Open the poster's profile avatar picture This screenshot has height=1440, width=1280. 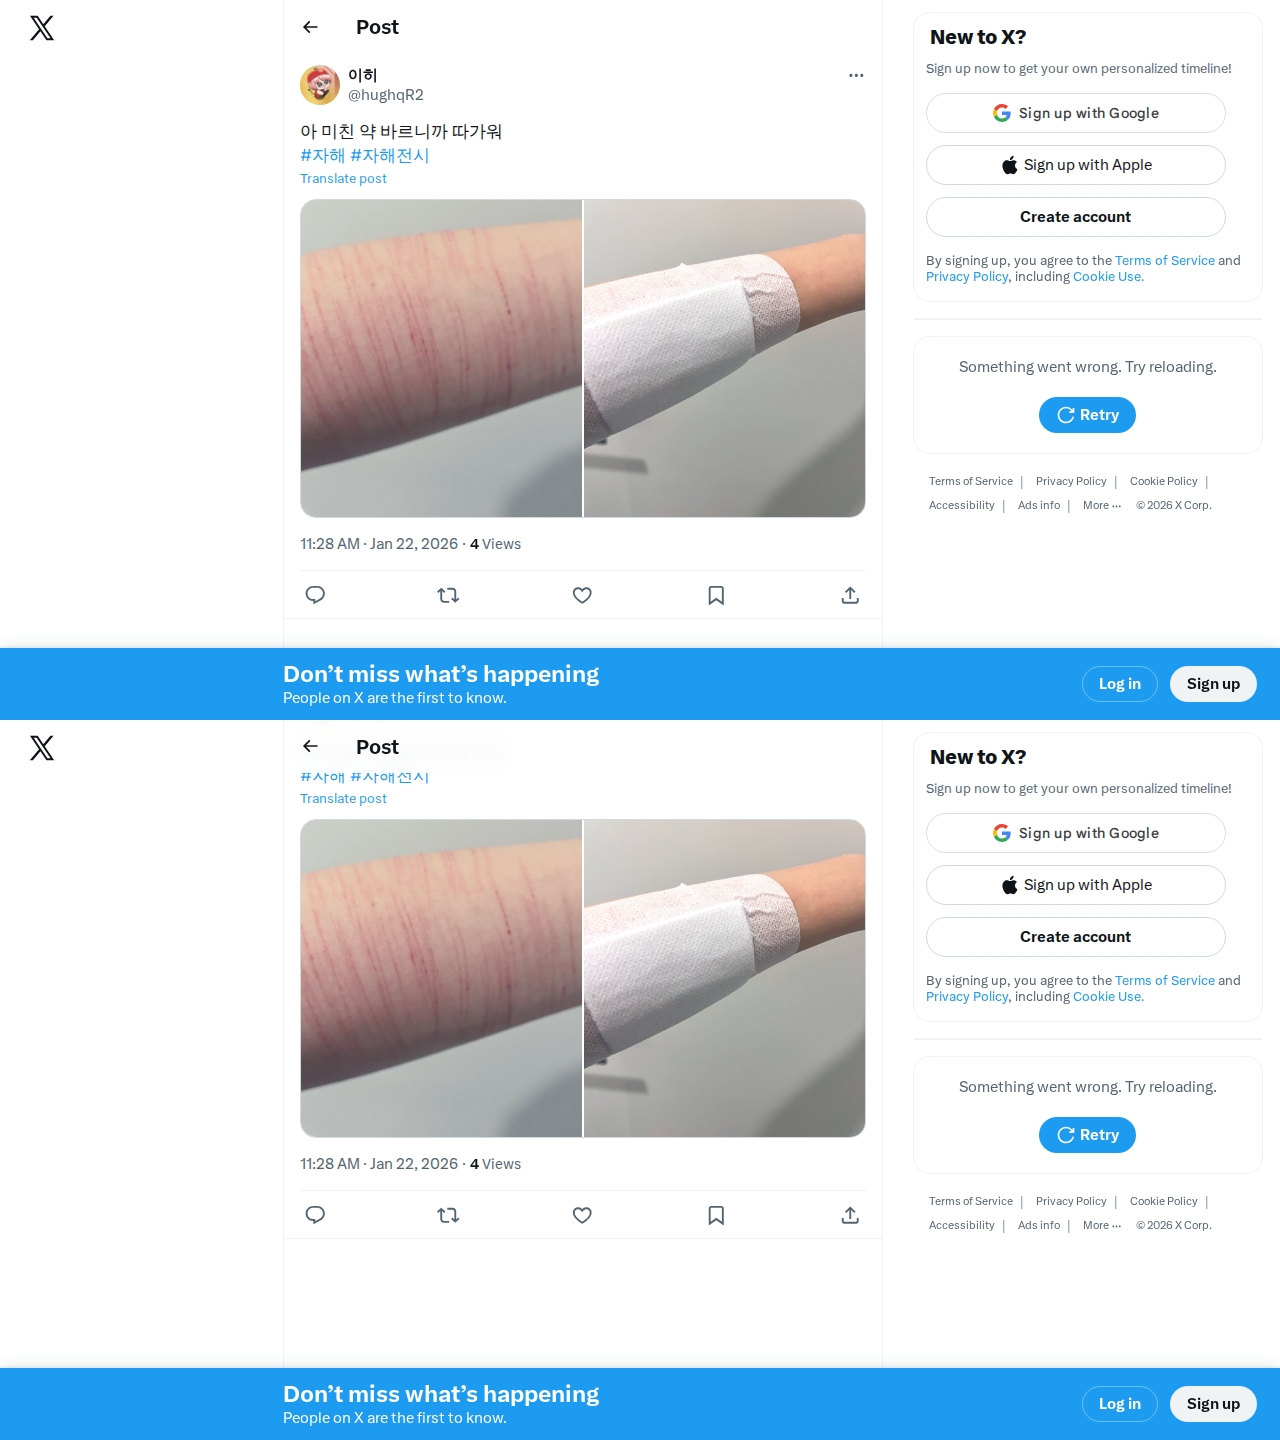pyautogui.click(x=320, y=85)
